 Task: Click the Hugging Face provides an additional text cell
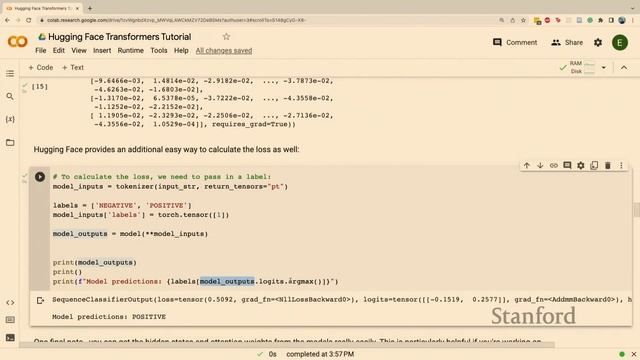point(167,149)
